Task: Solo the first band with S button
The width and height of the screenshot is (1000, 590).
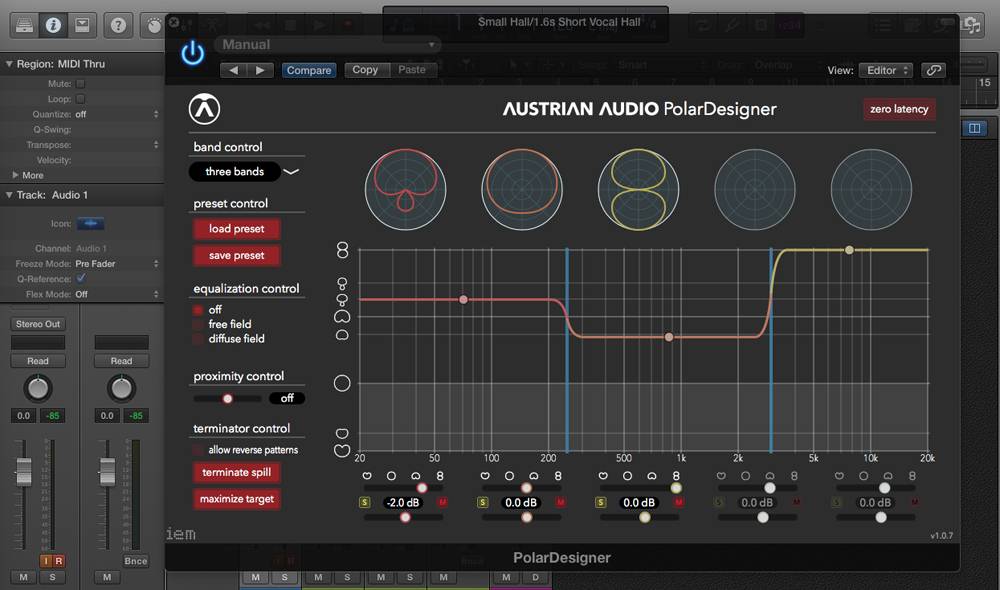Action: 364,503
